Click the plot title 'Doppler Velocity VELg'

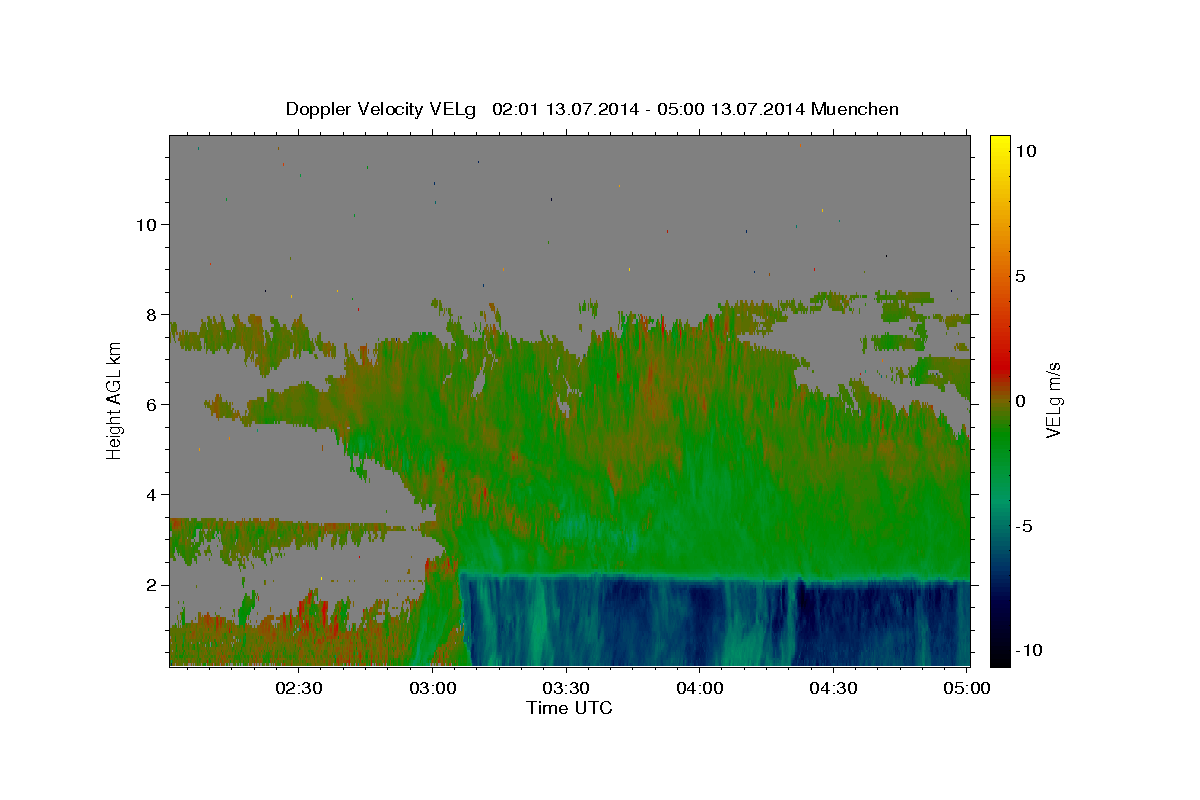(382, 109)
